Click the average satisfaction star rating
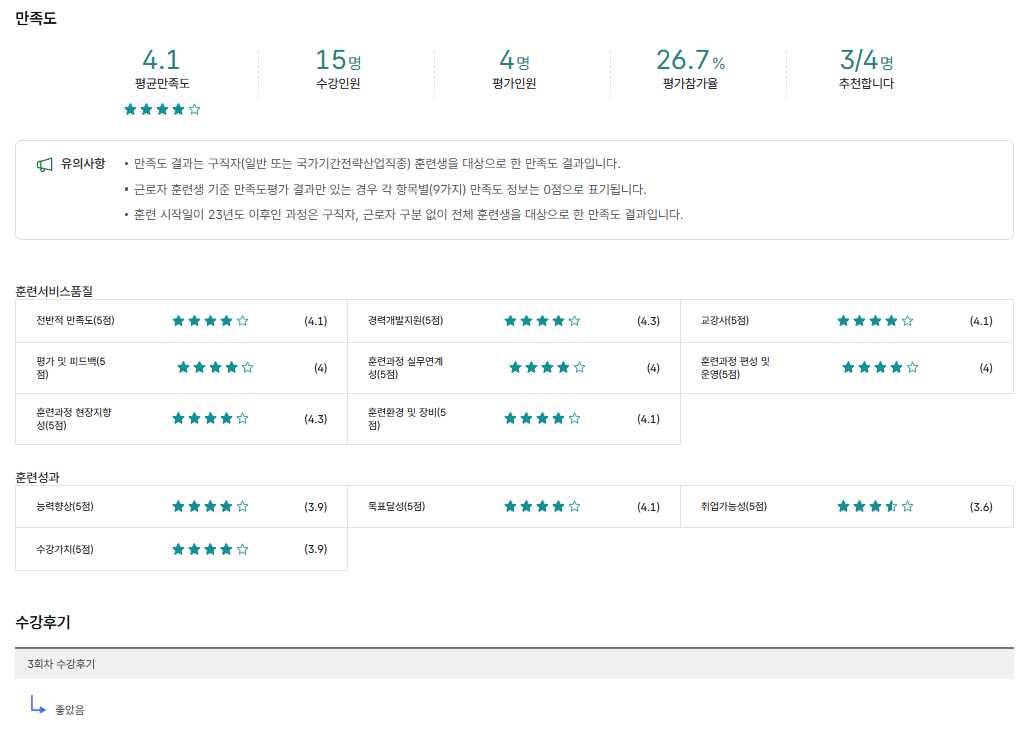Image resolution: width=1022 pixels, height=729 pixels. tap(162, 110)
